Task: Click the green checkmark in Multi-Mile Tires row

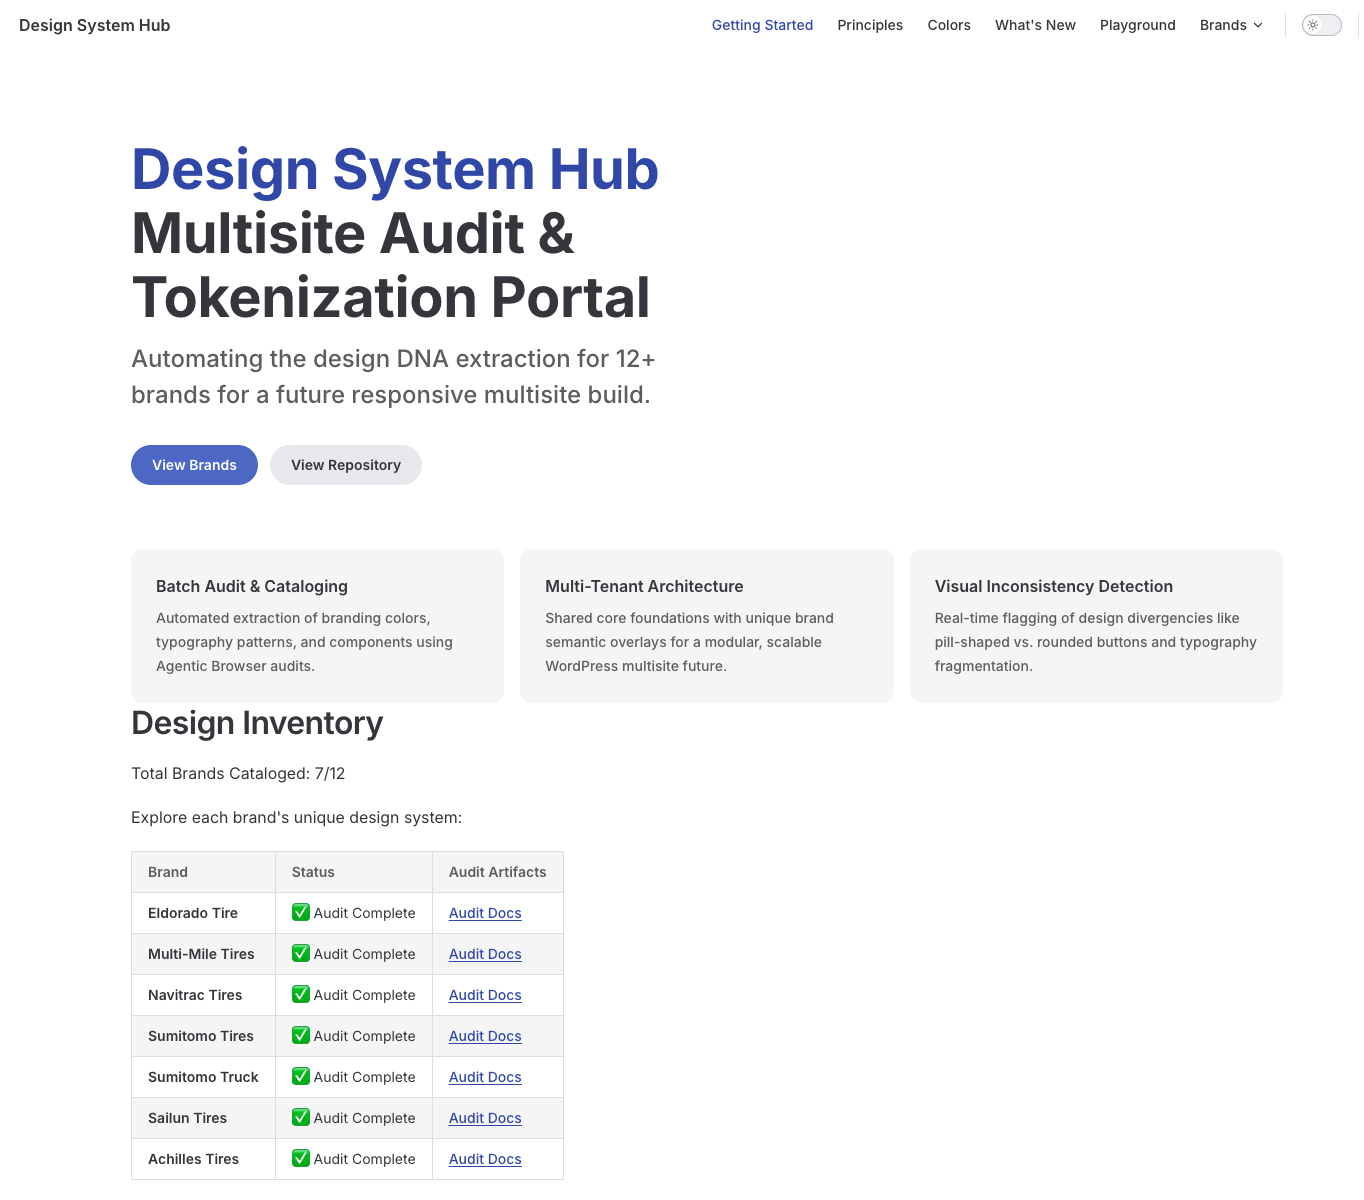Action: (301, 953)
